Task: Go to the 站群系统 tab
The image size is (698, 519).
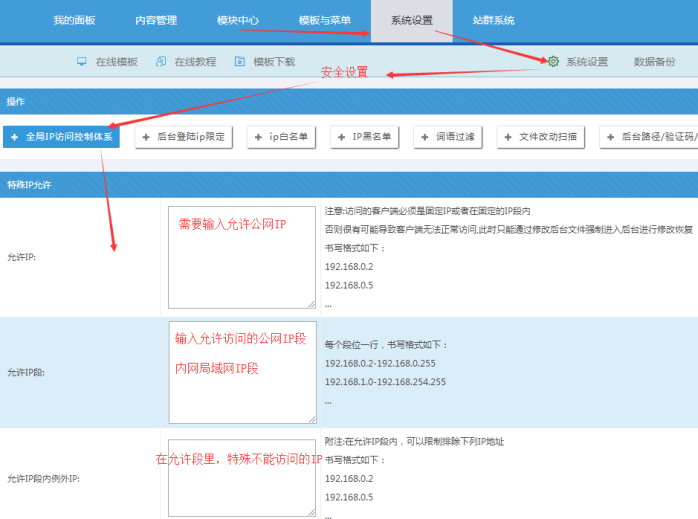Action: pos(494,20)
